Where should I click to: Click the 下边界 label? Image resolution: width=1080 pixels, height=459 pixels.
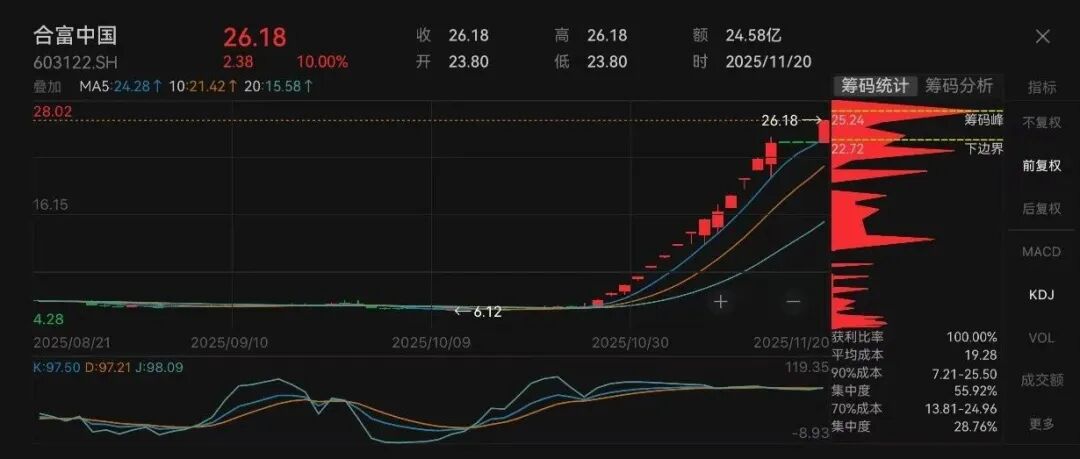coord(984,148)
